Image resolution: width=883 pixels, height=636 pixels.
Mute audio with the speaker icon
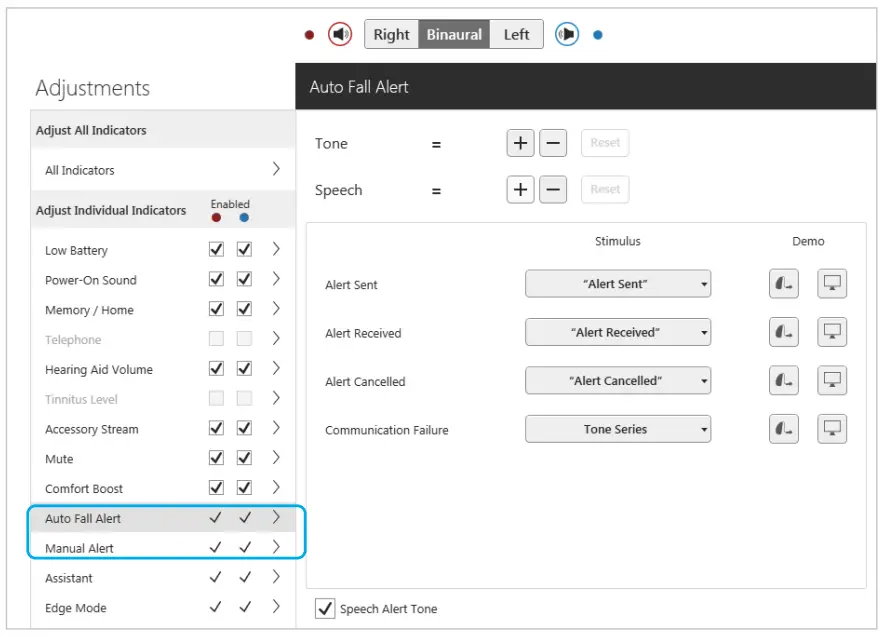click(340, 33)
